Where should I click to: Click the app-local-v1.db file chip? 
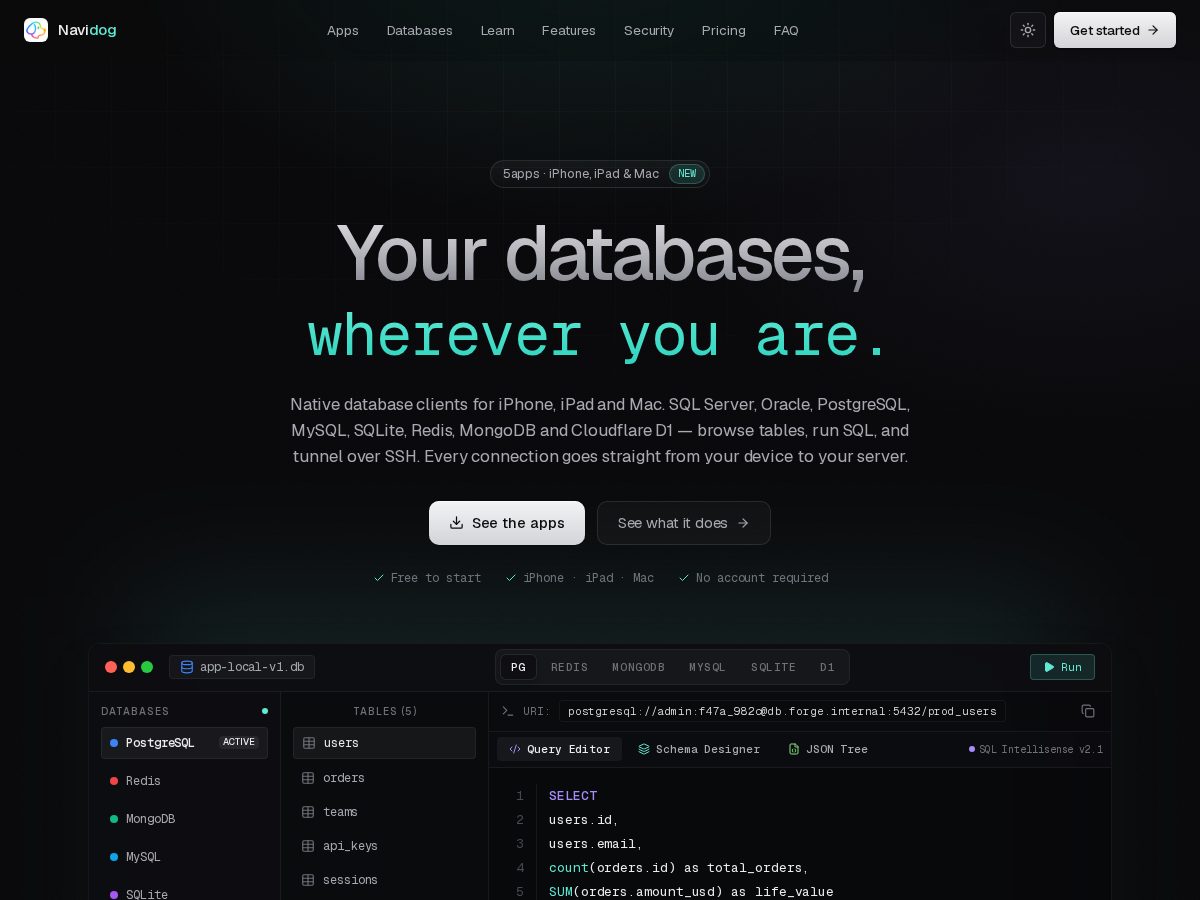pyautogui.click(x=242, y=667)
